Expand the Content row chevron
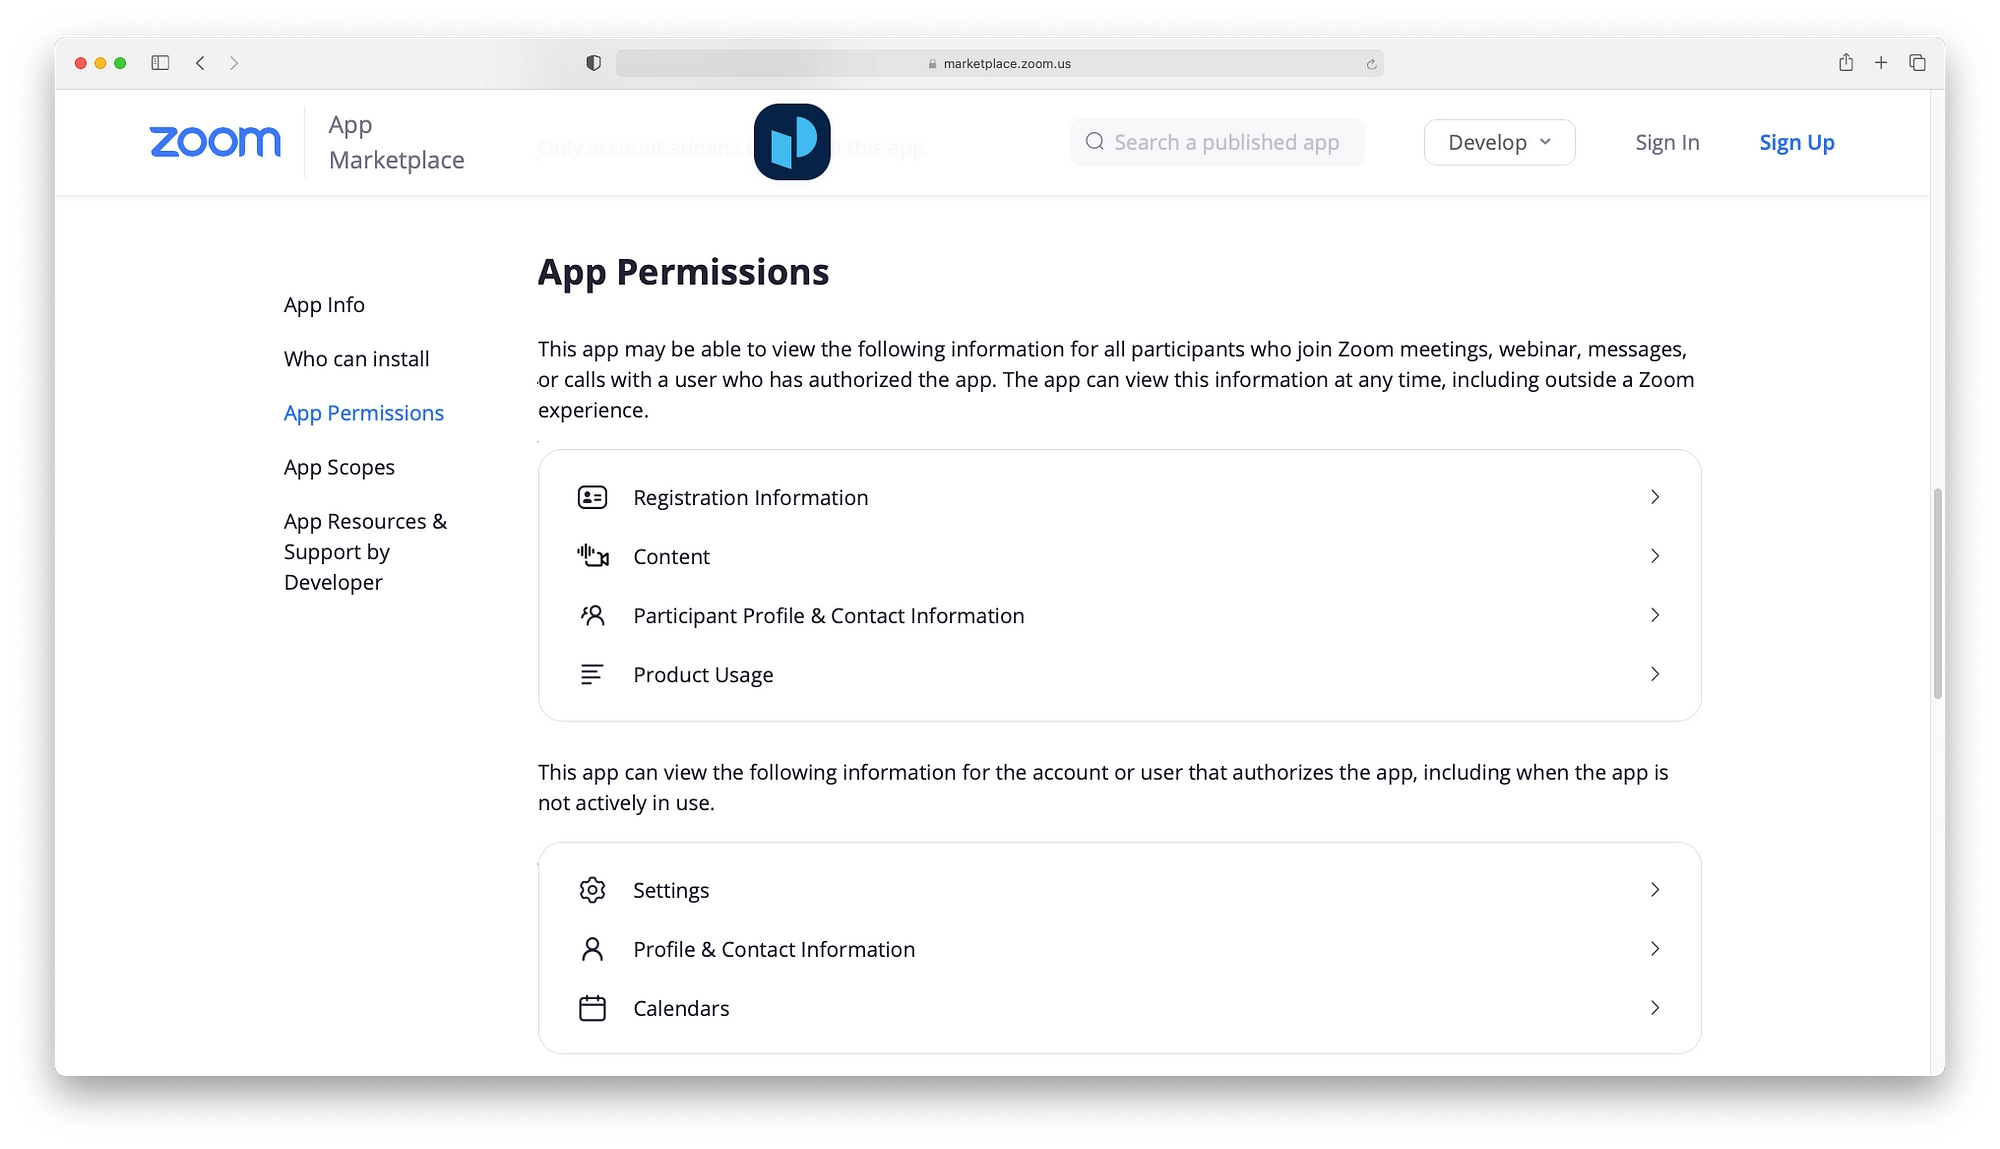 (1655, 556)
